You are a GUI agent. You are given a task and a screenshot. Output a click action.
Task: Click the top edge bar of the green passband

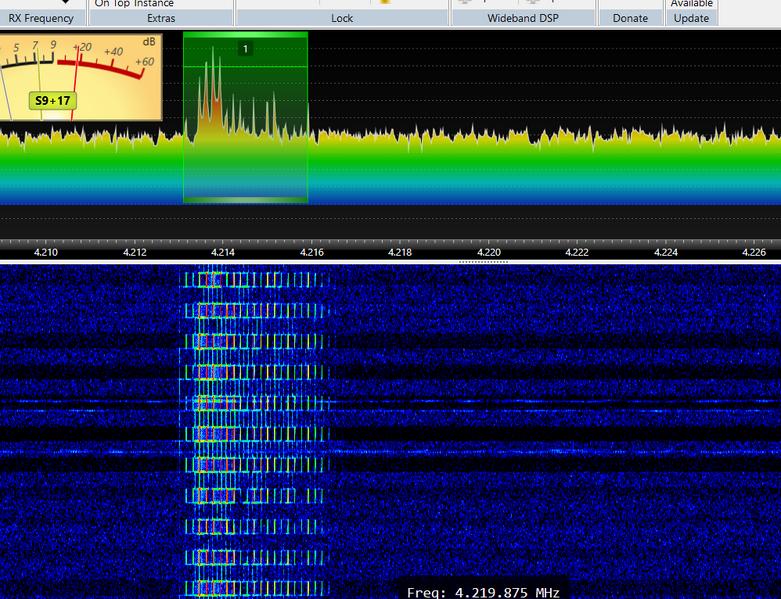pos(246,35)
